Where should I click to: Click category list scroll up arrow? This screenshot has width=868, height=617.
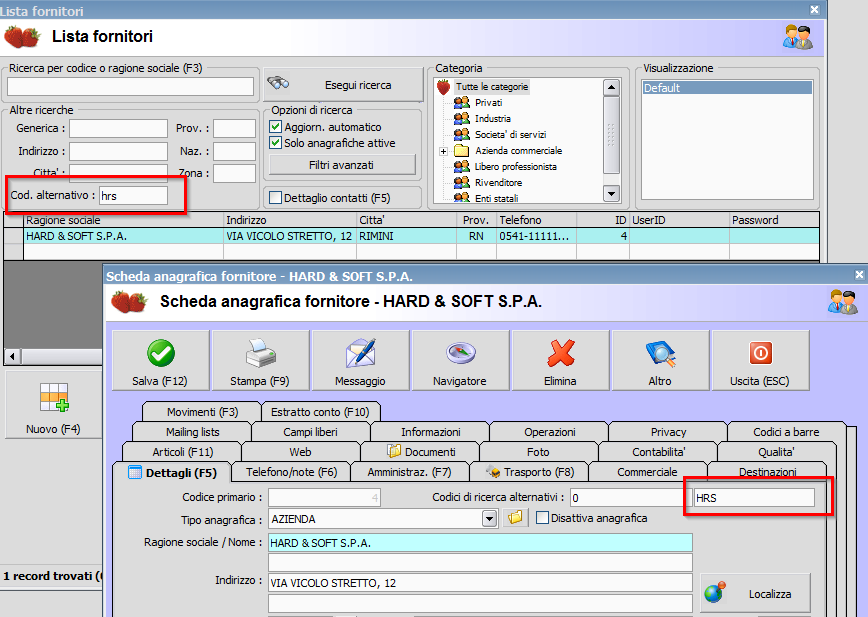coord(611,87)
